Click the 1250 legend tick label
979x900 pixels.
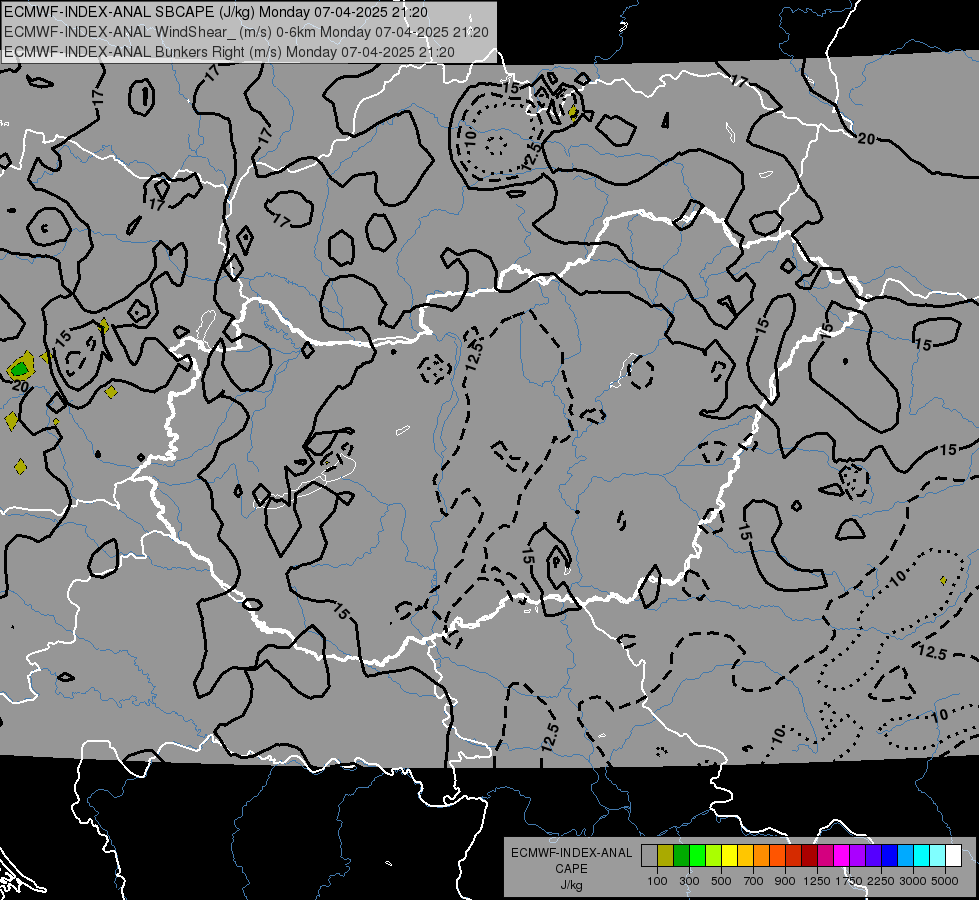(x=817, y=881)
